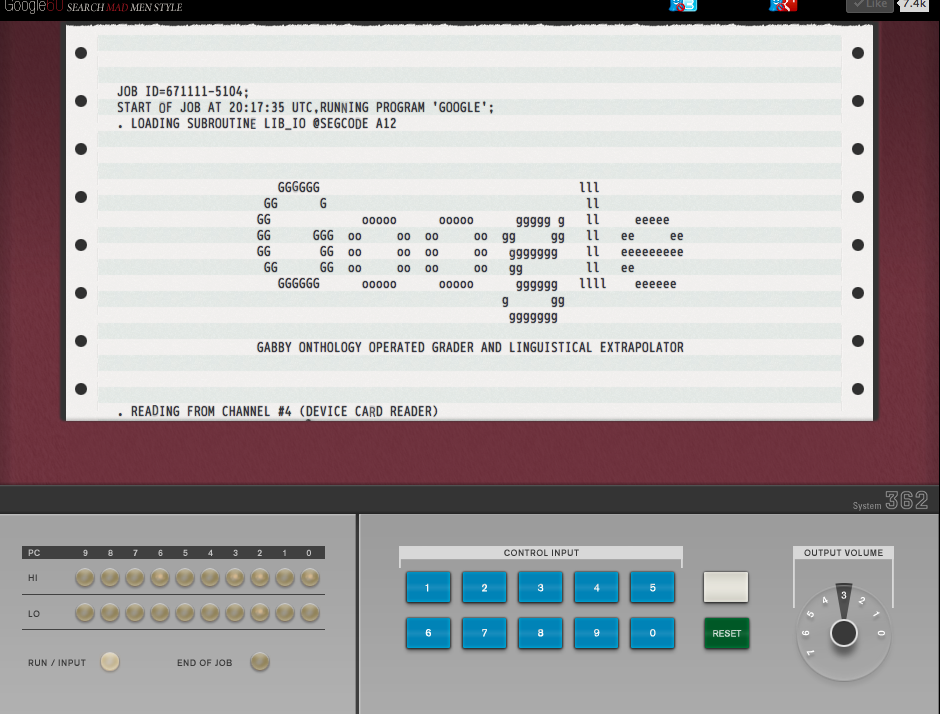
Task: Click the Twitter share icon in top bar
Action: click(683, 6)
